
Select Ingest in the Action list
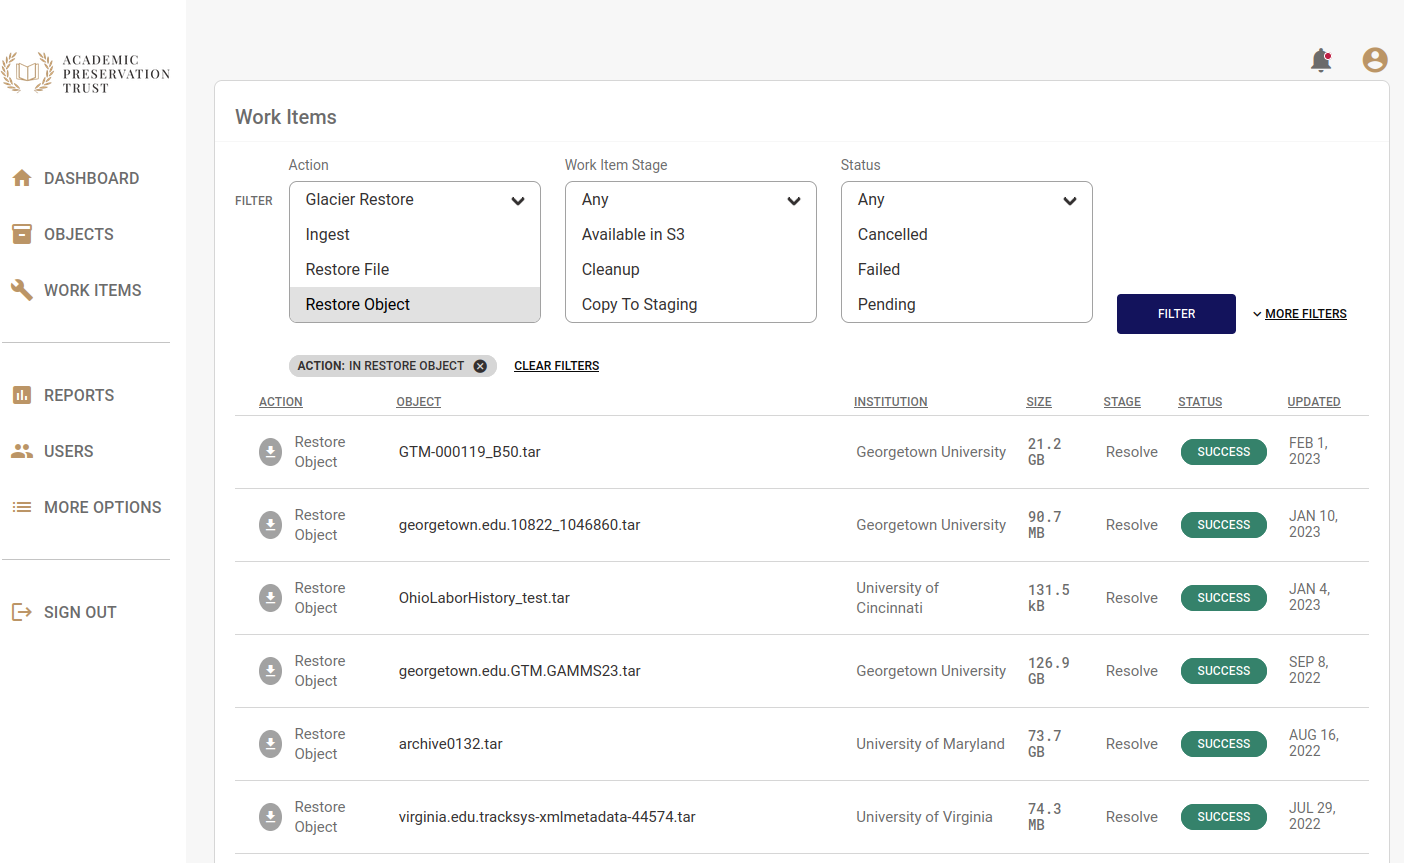coord(414,235)
